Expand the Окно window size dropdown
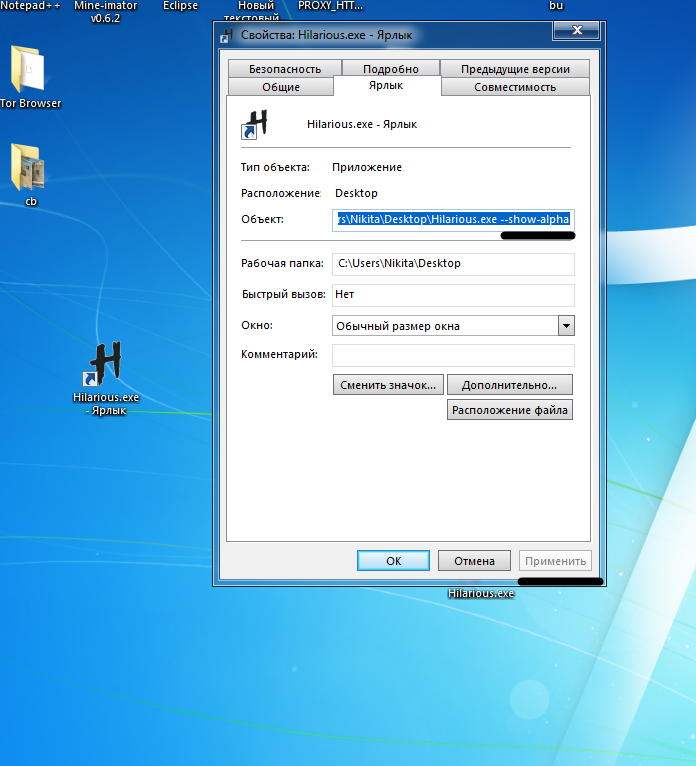This screenshot has width=696, height=766. (566, 325)
